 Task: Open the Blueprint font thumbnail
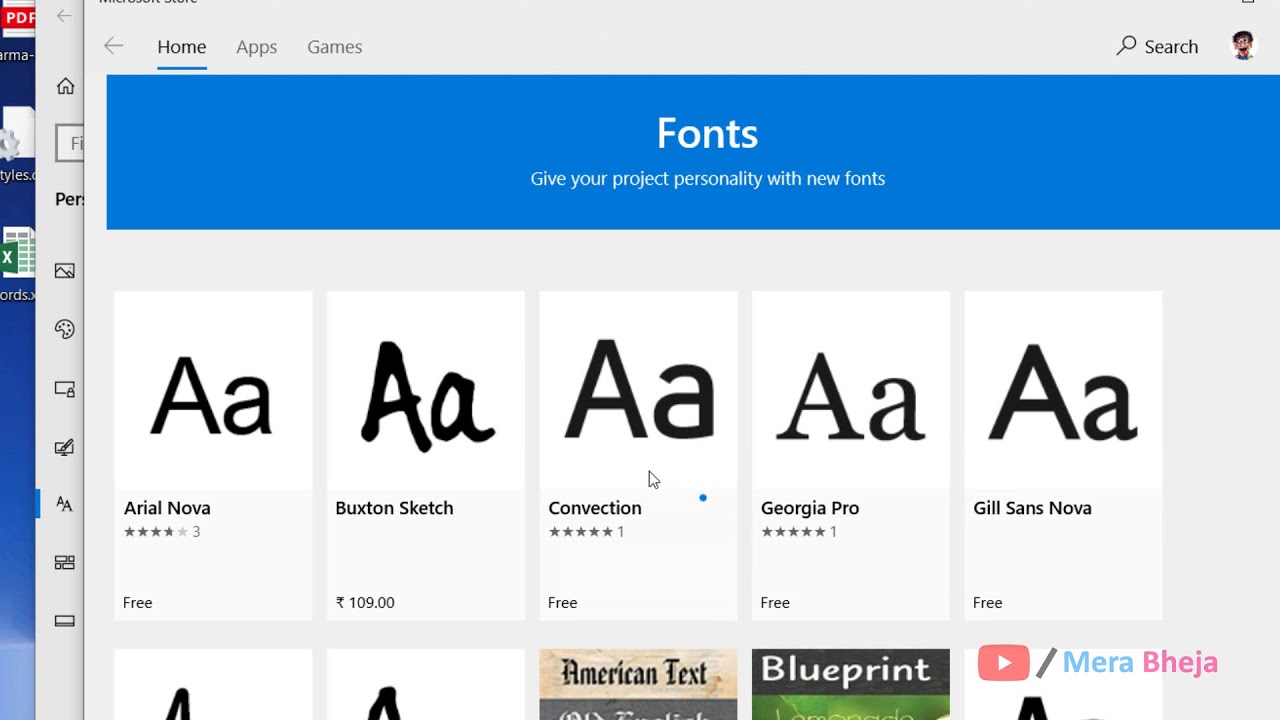coord(851,685)
